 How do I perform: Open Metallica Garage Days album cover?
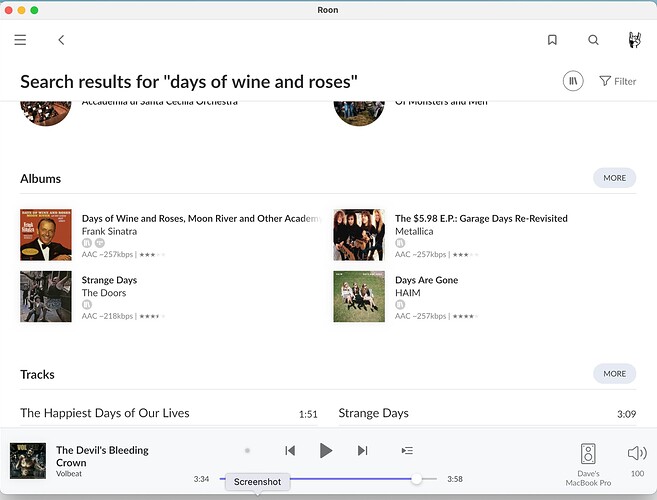pos(359,235)
